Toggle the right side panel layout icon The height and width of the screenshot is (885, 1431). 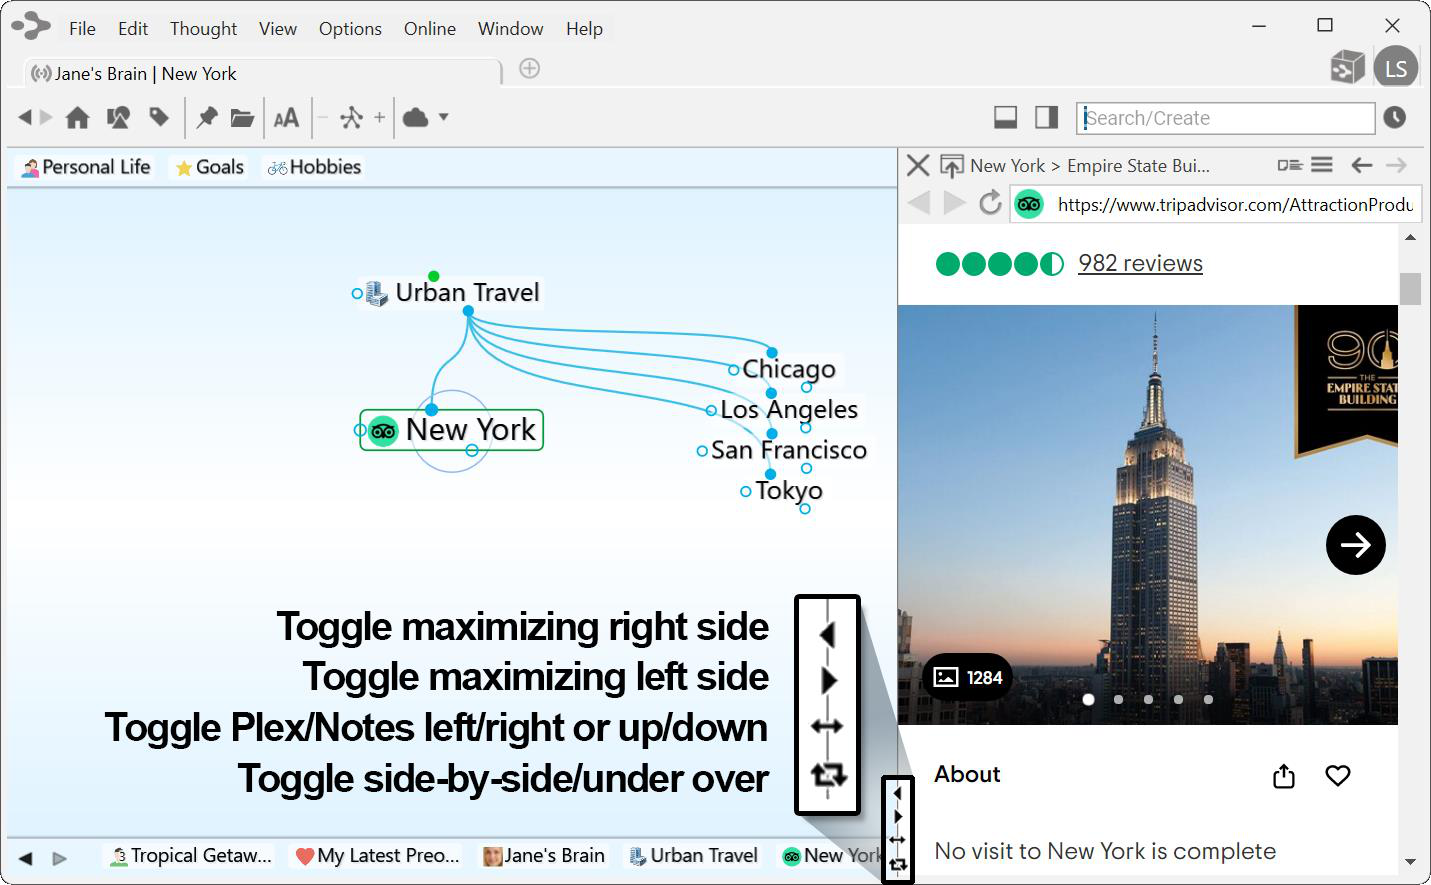[x=1046, y=118]
